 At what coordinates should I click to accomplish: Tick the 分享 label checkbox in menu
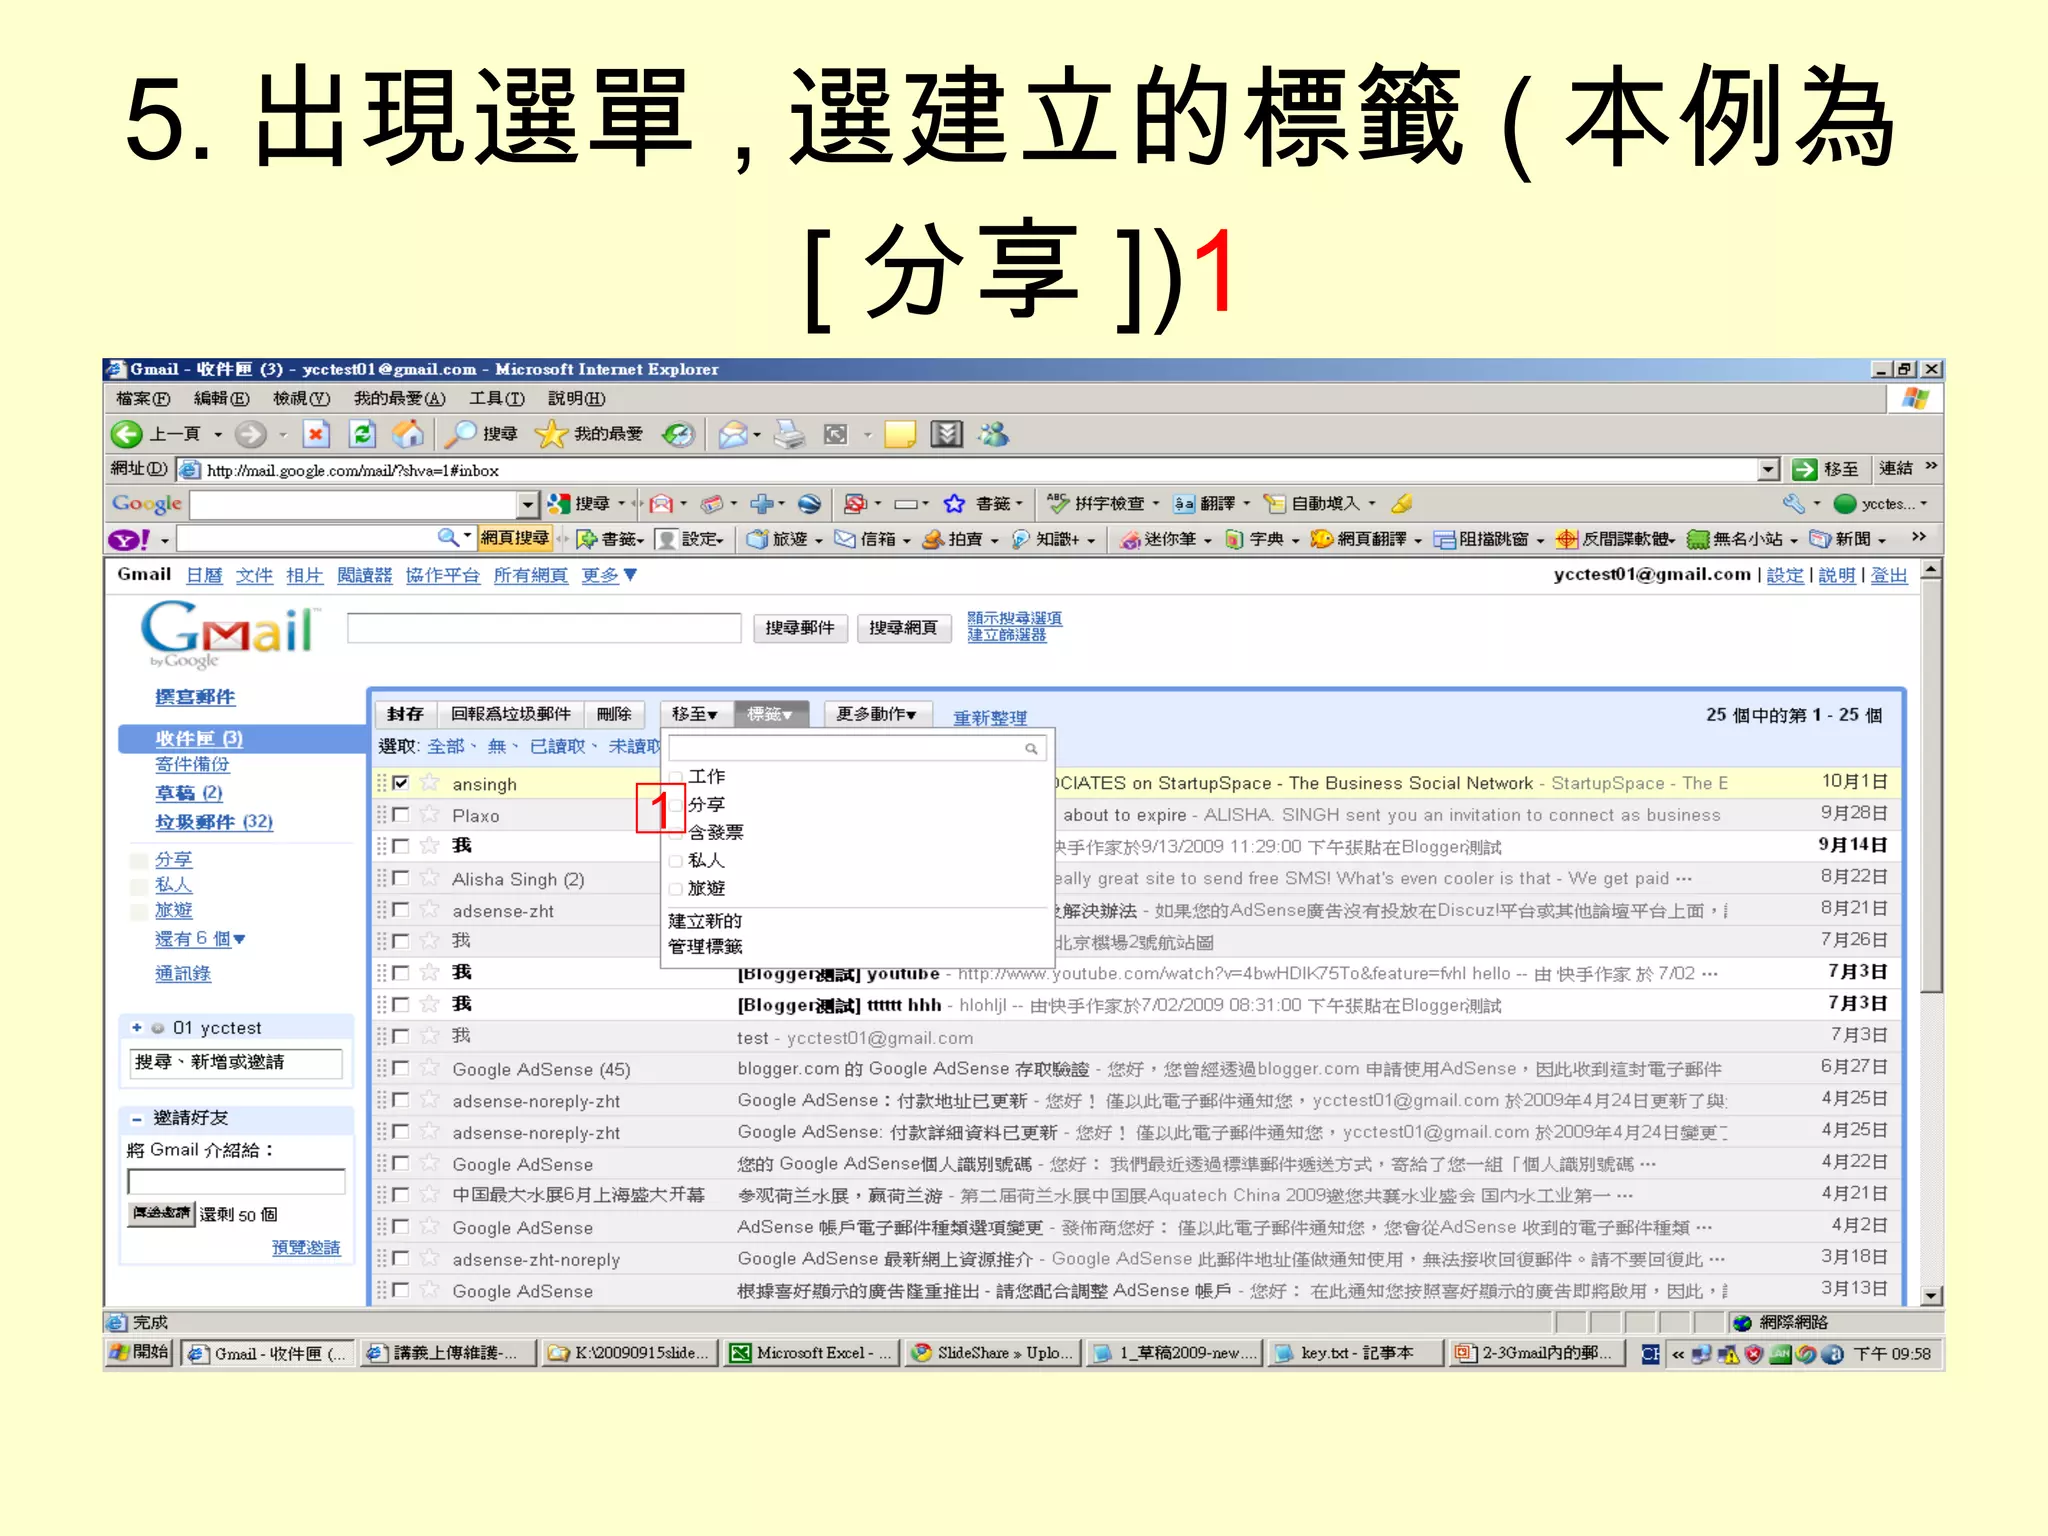(x=676, y=805)
